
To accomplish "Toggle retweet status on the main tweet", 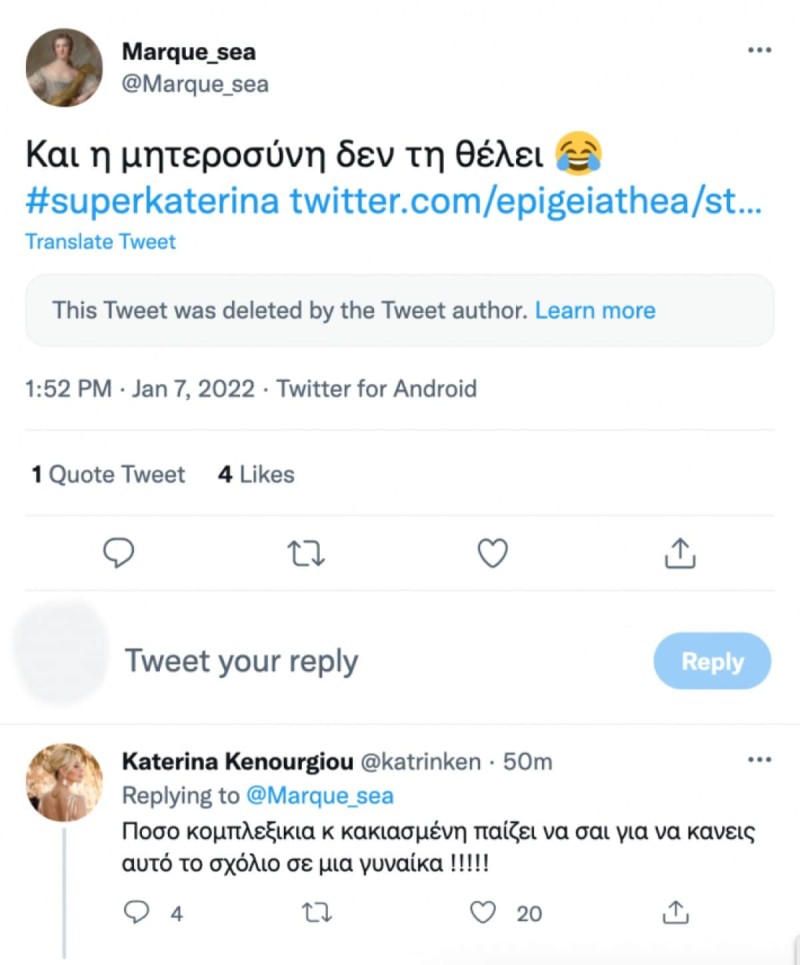I will [x=306, y=553].
